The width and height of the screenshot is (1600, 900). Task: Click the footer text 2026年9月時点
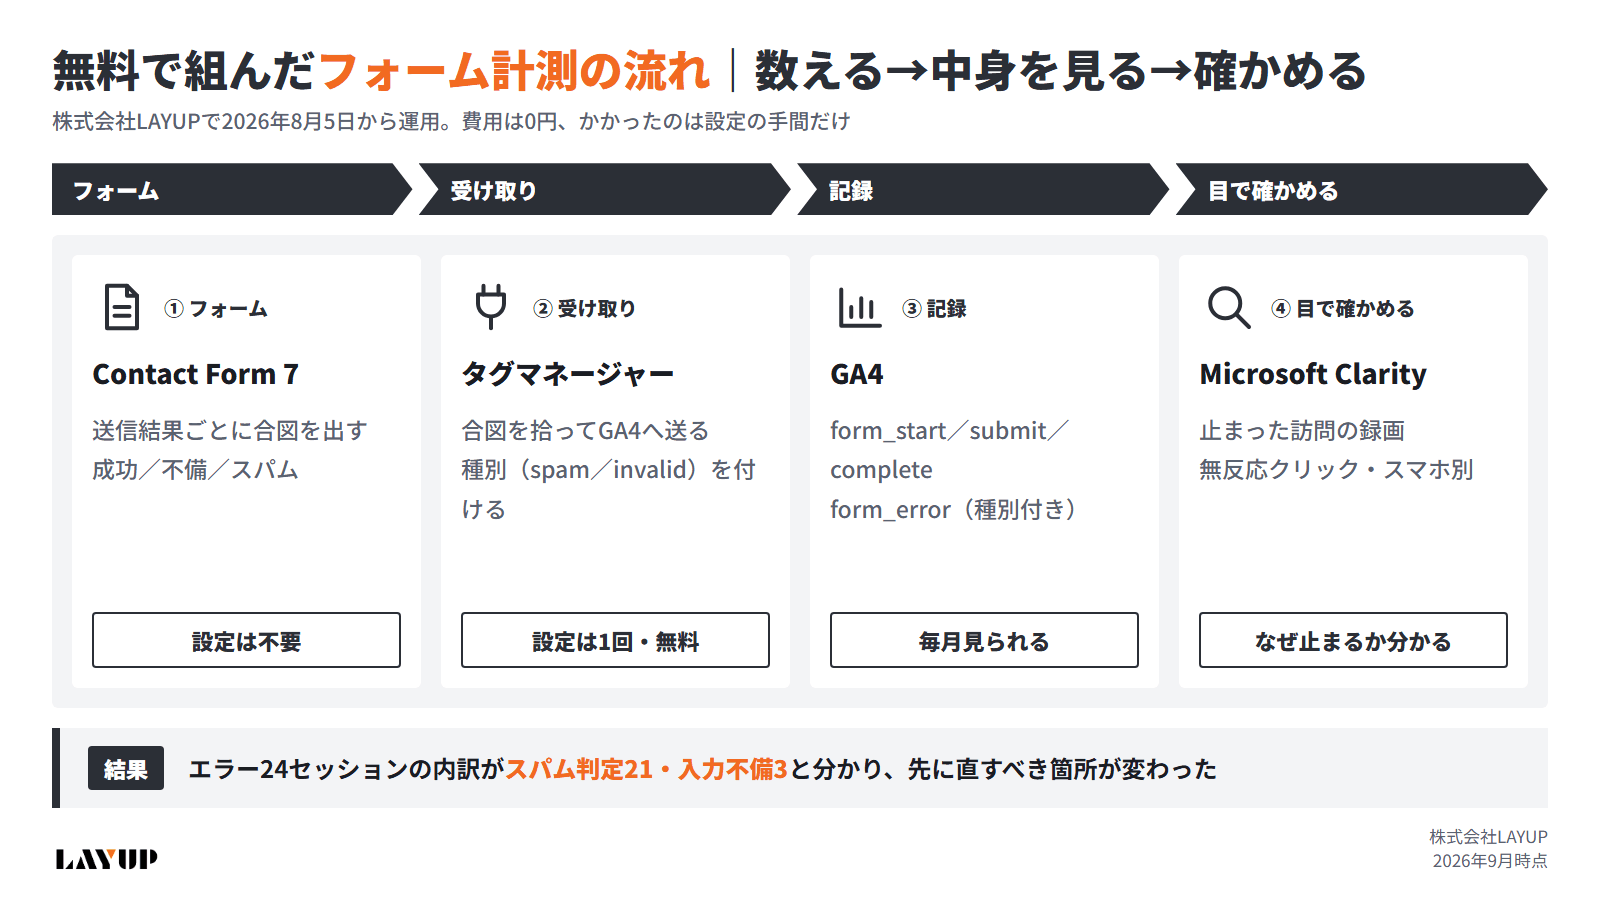click(x=1490, y=860)
